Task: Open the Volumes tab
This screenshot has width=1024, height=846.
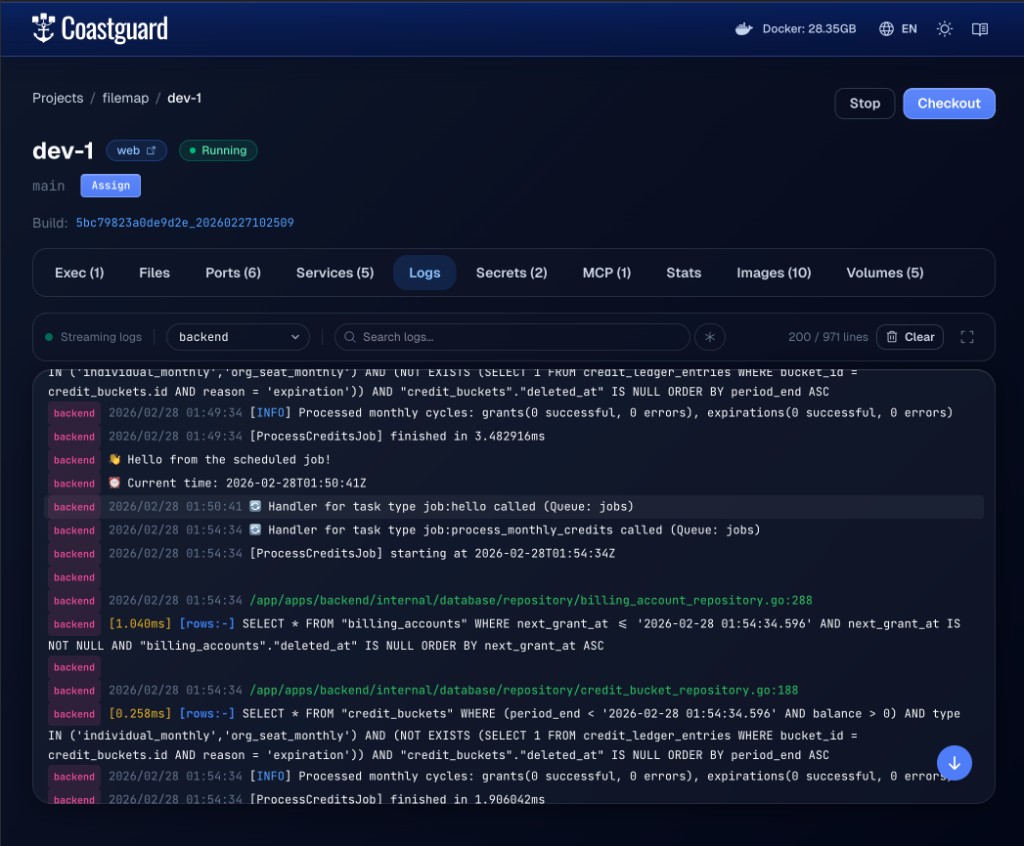Action: (x=884, y=272)
